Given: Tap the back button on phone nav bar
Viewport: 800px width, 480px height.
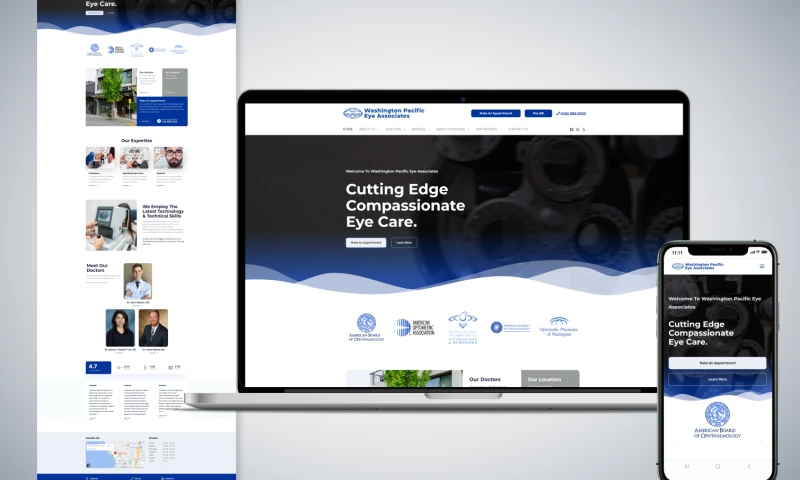Looking at the screenshot, I should point(748,466).
